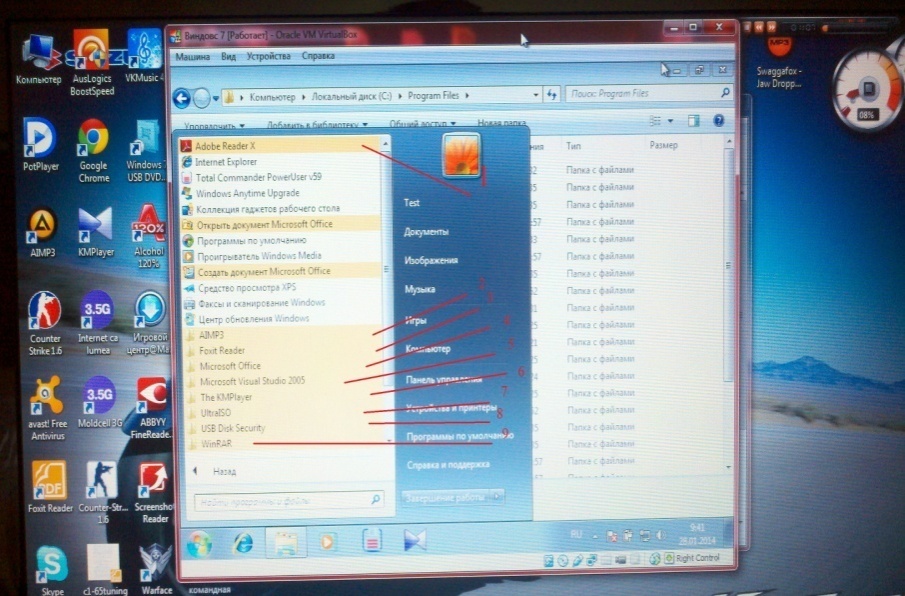
Task: Open Windows Media Player from taskbar
Action: click(x=327, y=542)
